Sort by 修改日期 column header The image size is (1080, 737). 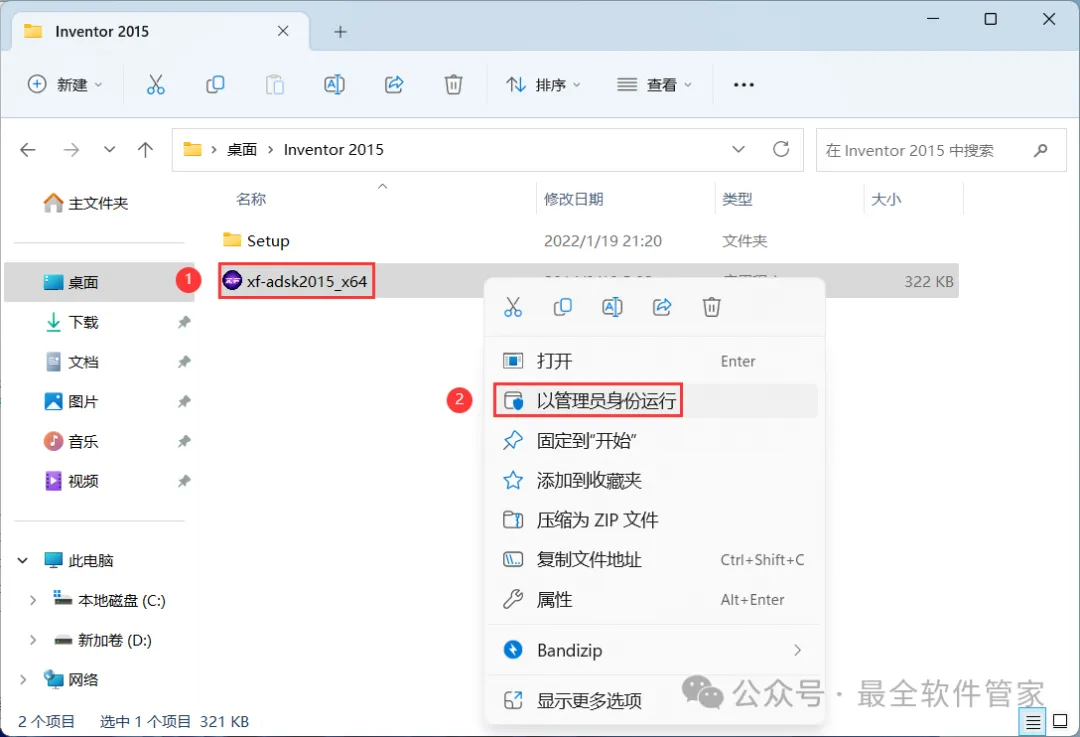coord(574,200)
